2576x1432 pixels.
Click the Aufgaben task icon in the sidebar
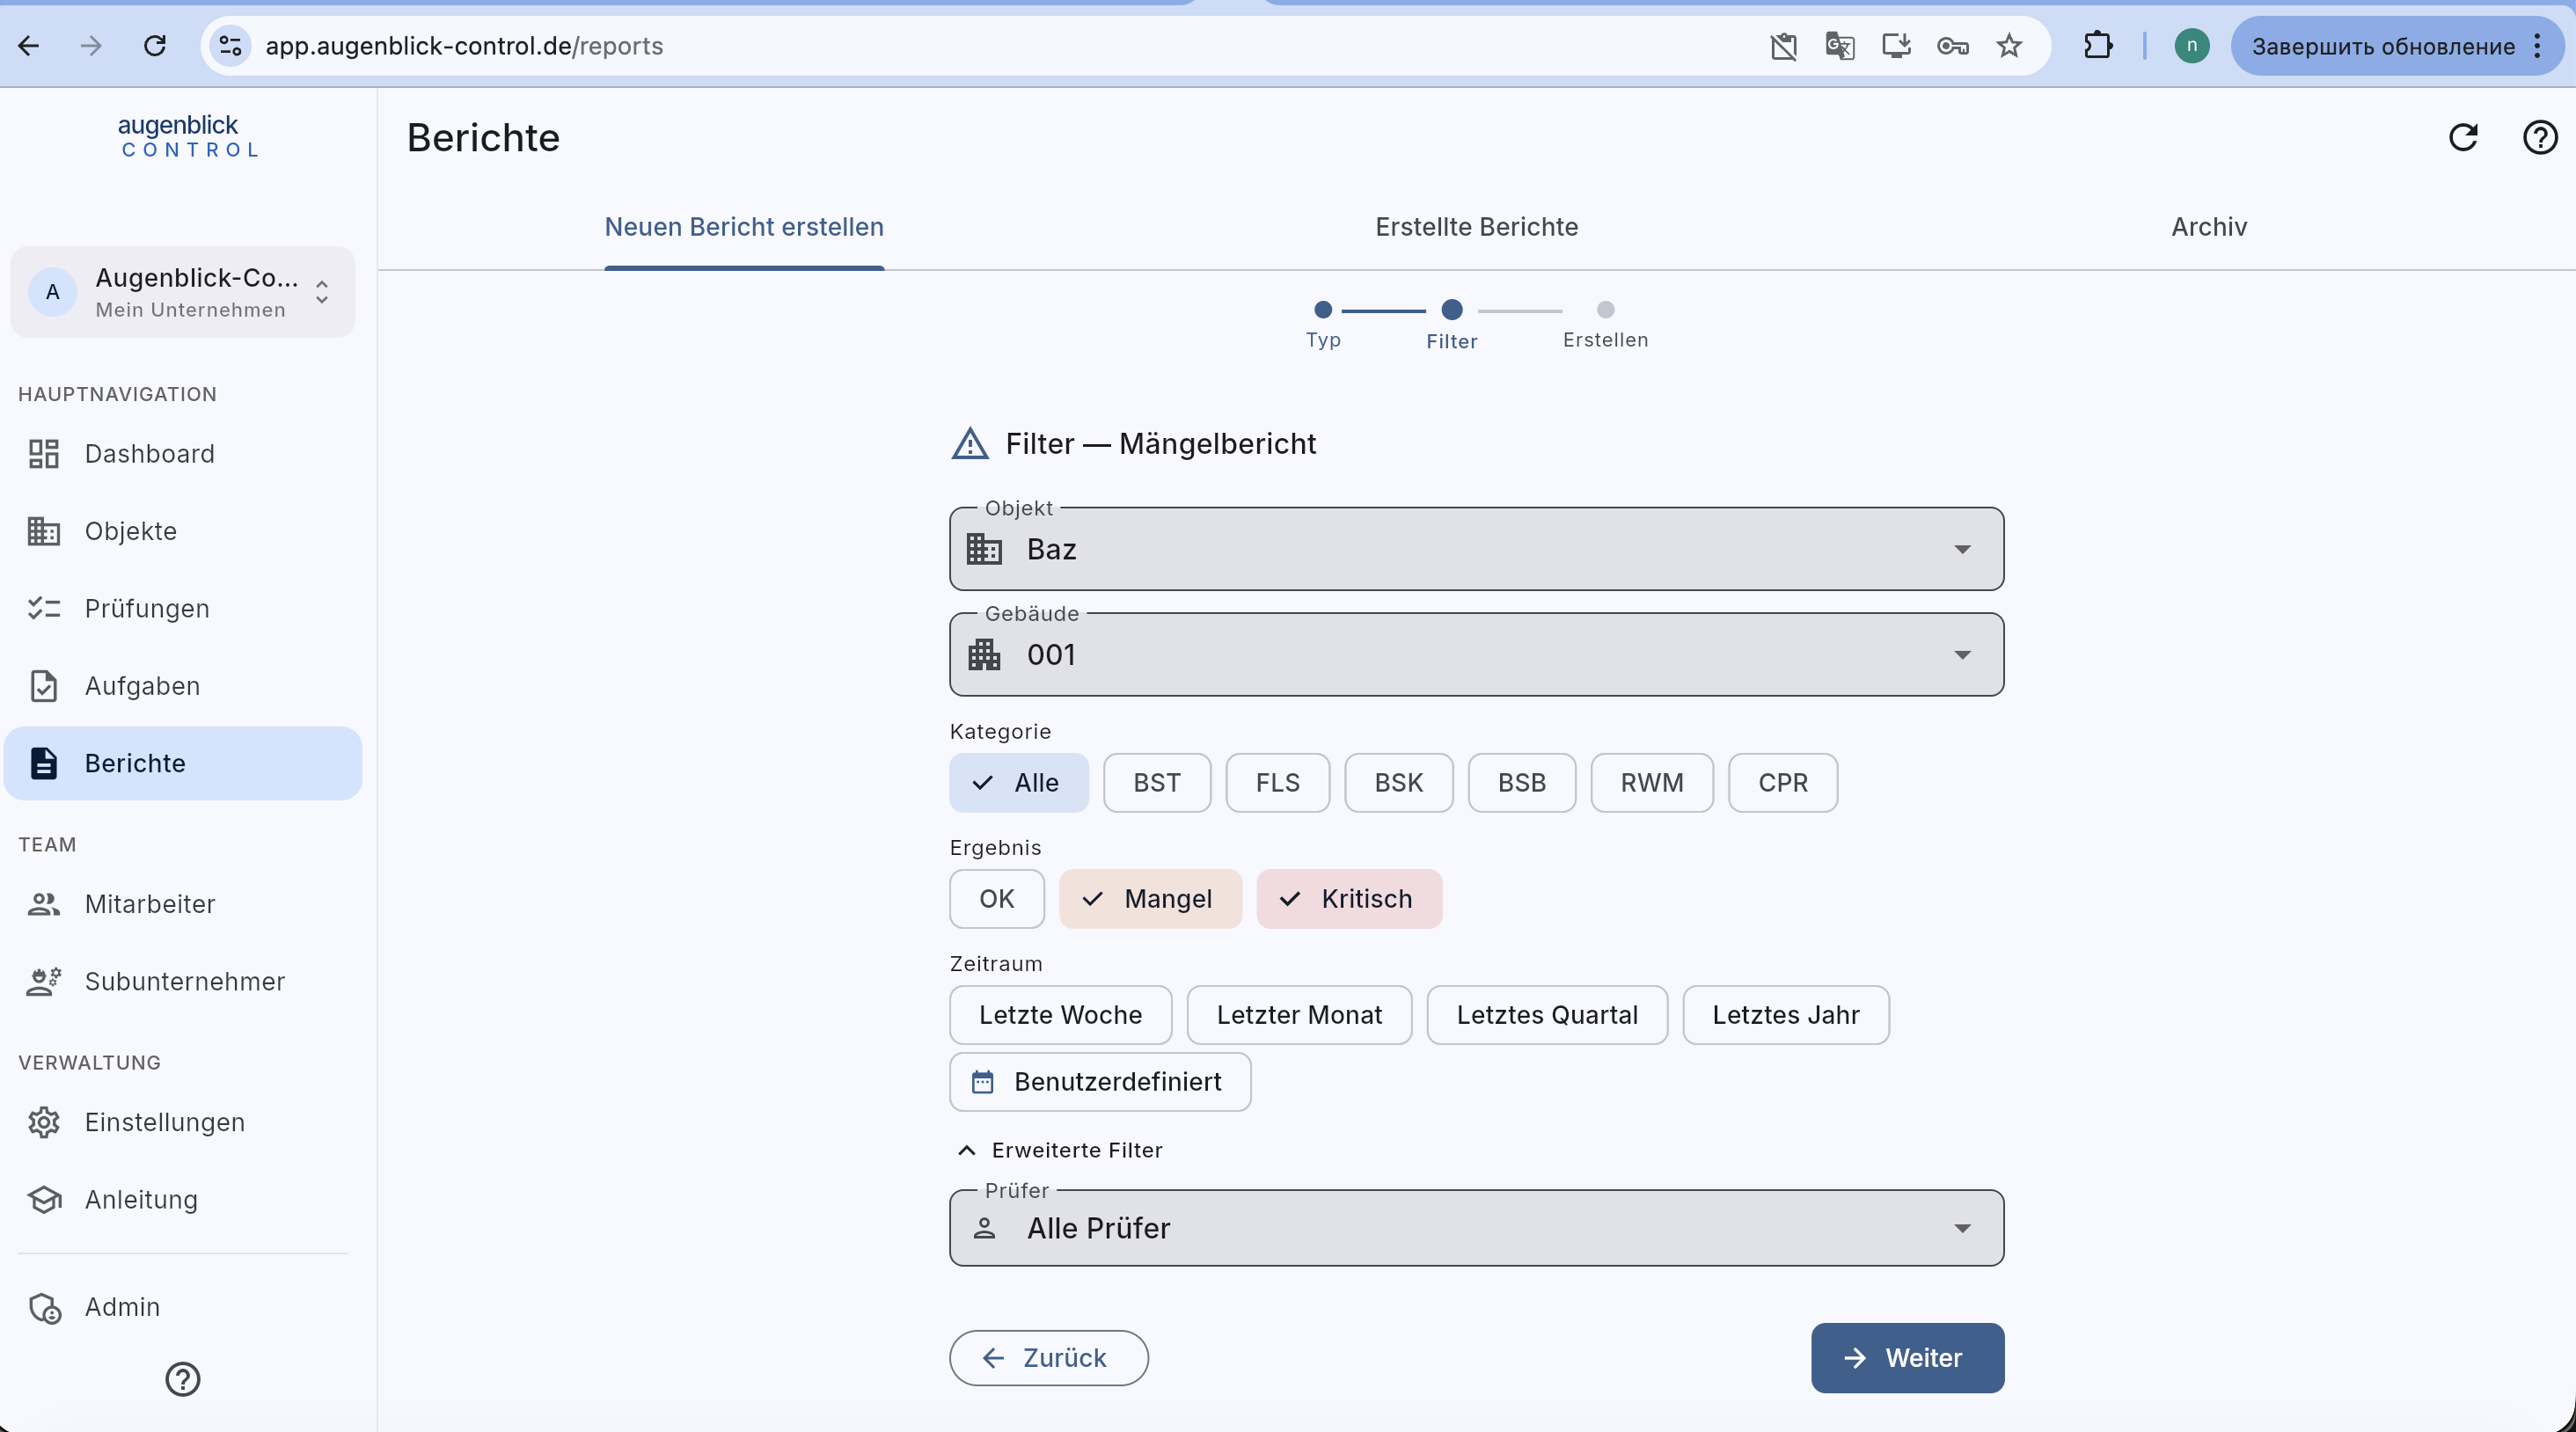[x=44, y=686]
